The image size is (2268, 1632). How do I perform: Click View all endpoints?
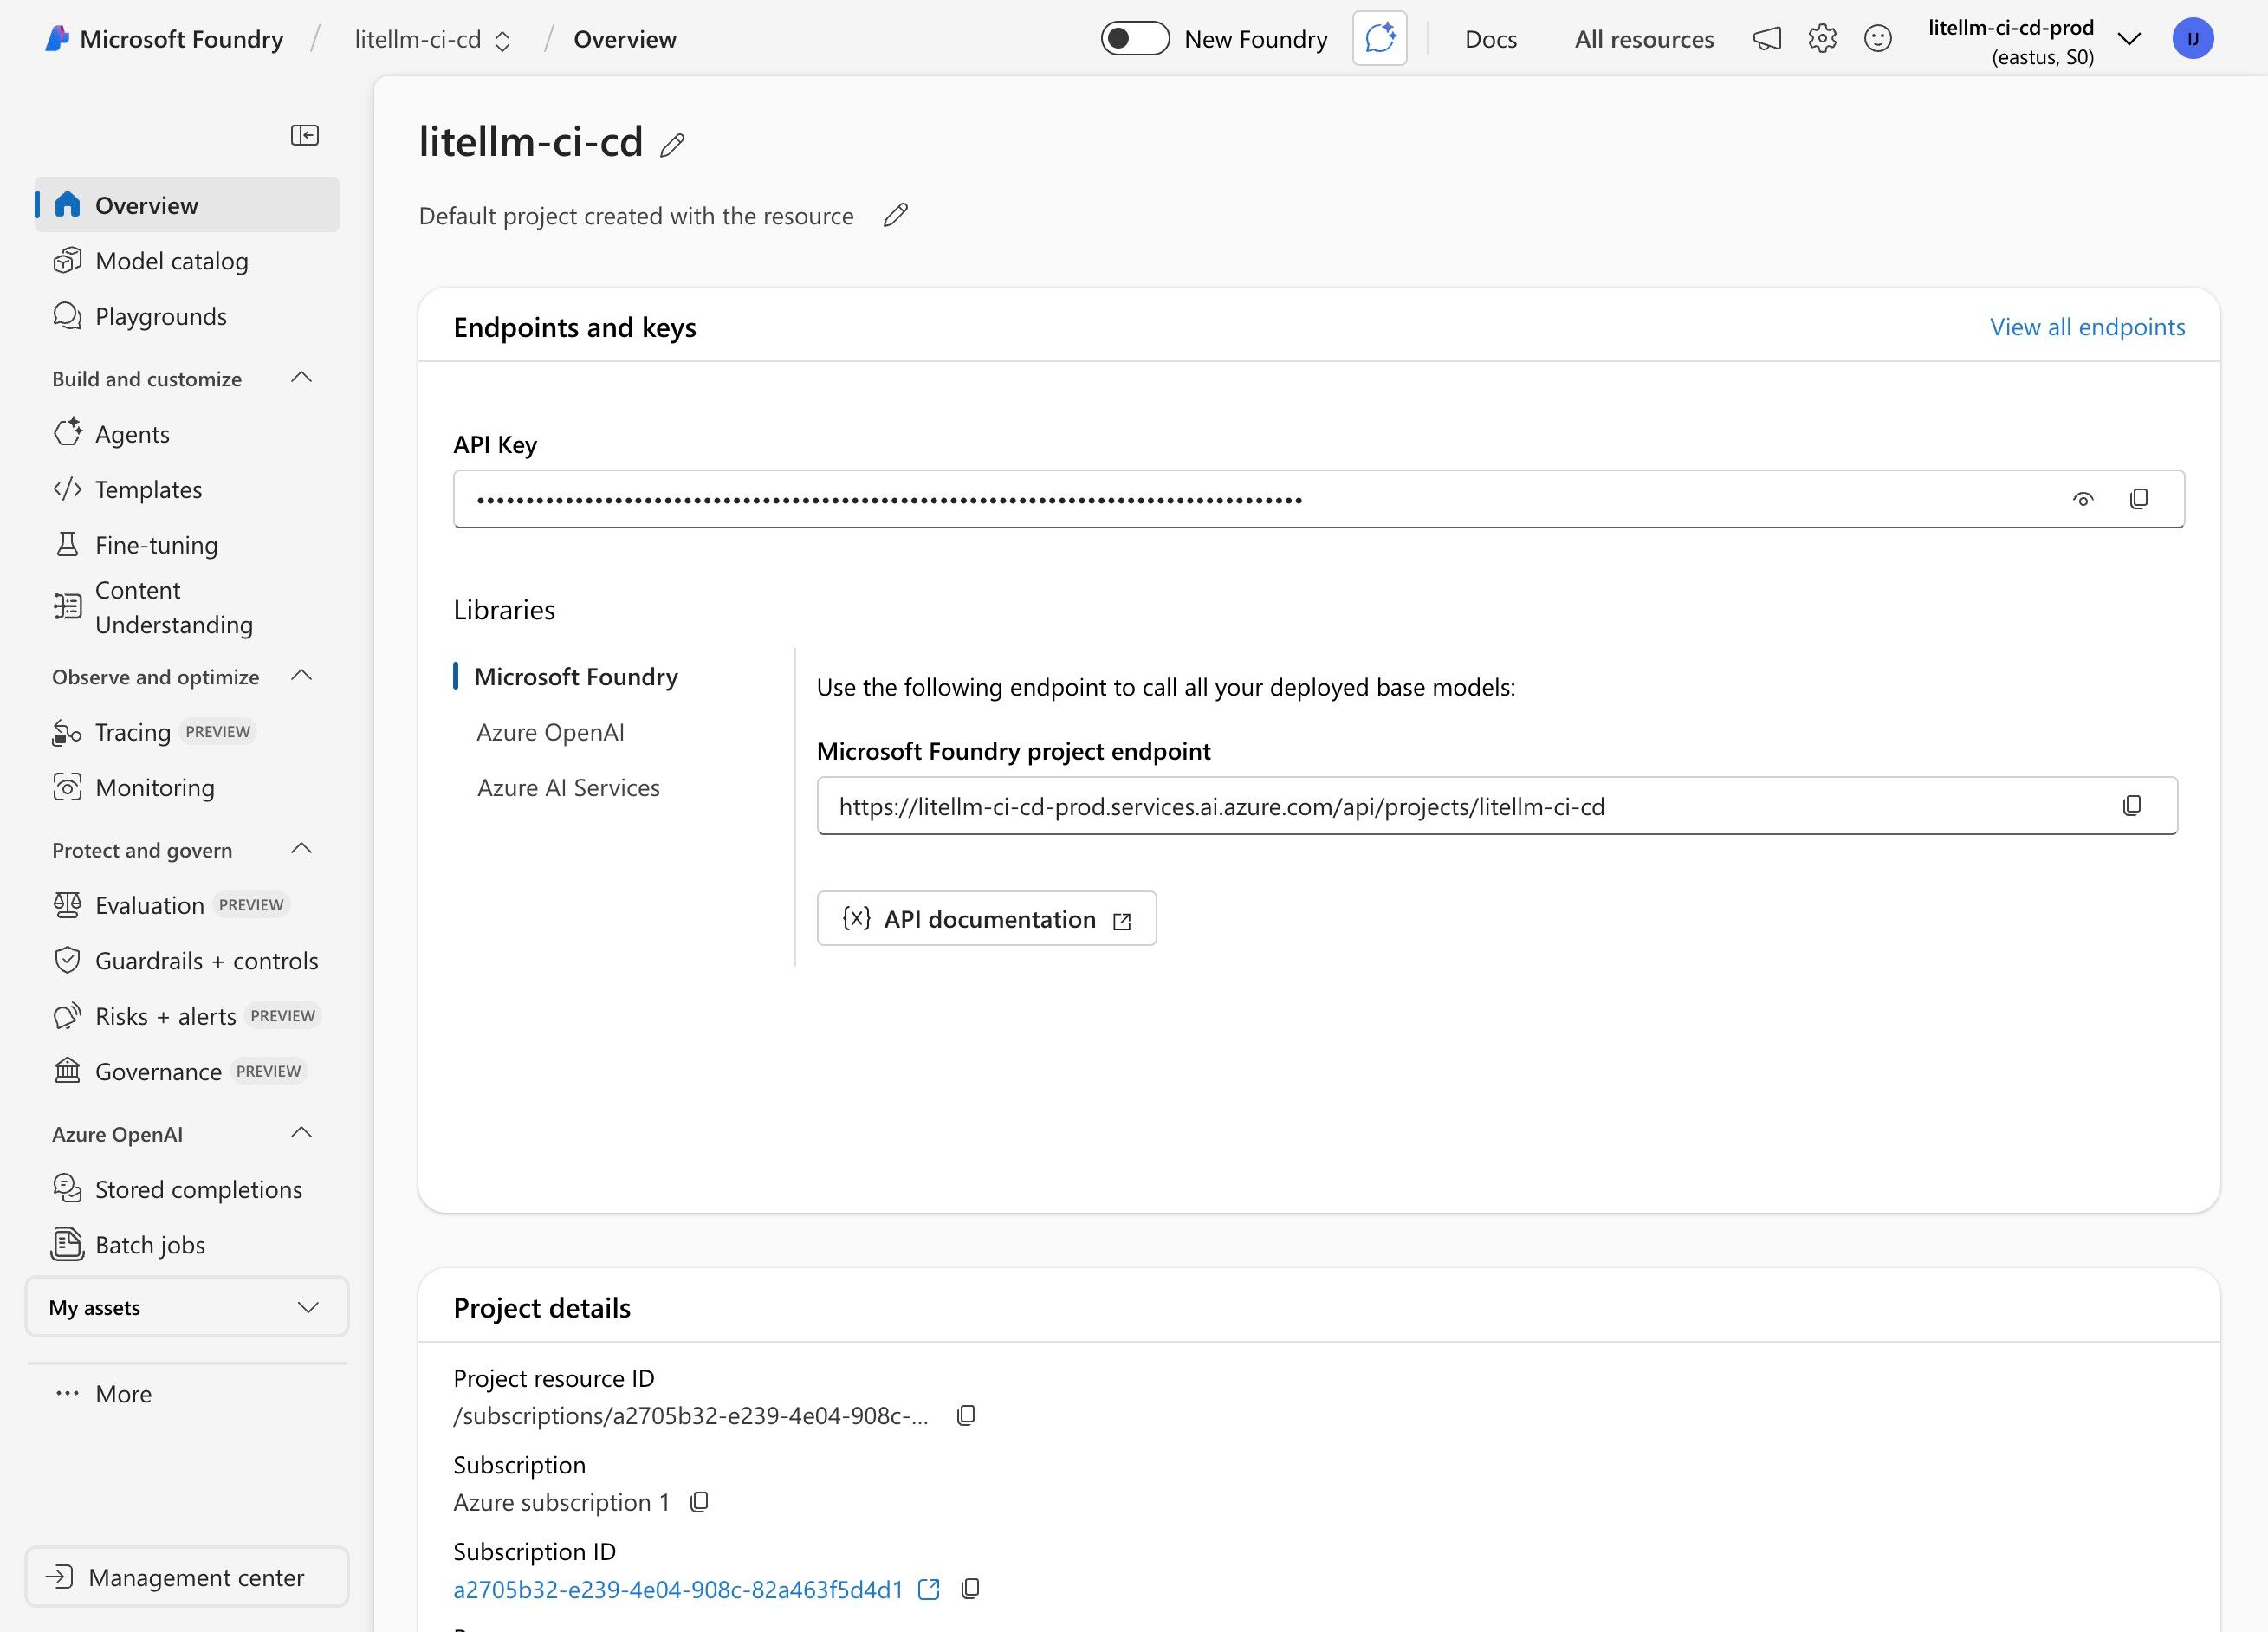tap(2086, 327)
